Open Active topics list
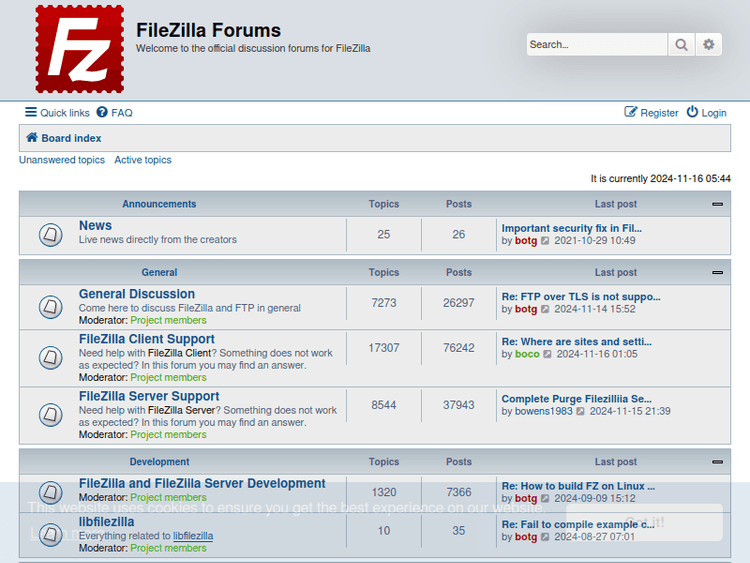The width and height of the screenshot is (750, 563). (143, 160)
